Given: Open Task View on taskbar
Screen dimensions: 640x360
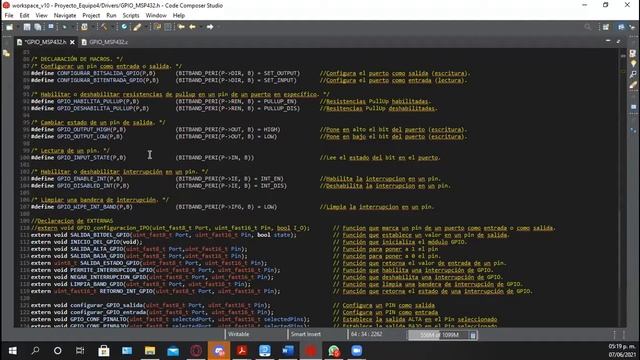Looking at the screenshot, I should tap(80, 351).
